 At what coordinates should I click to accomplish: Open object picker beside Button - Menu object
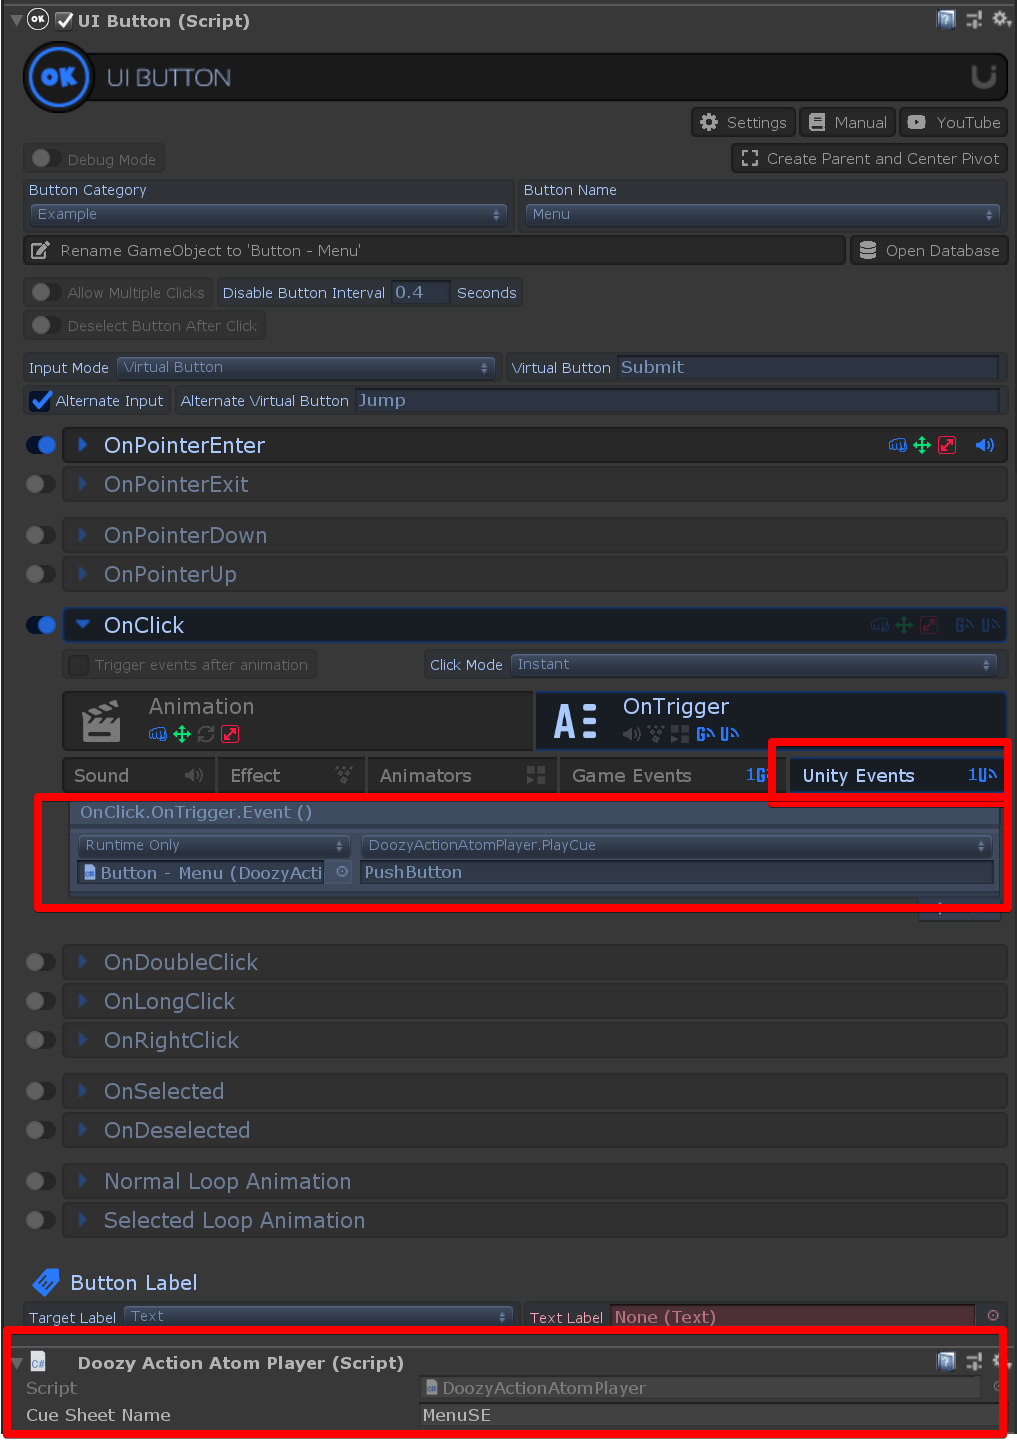(x=342, y=873)
